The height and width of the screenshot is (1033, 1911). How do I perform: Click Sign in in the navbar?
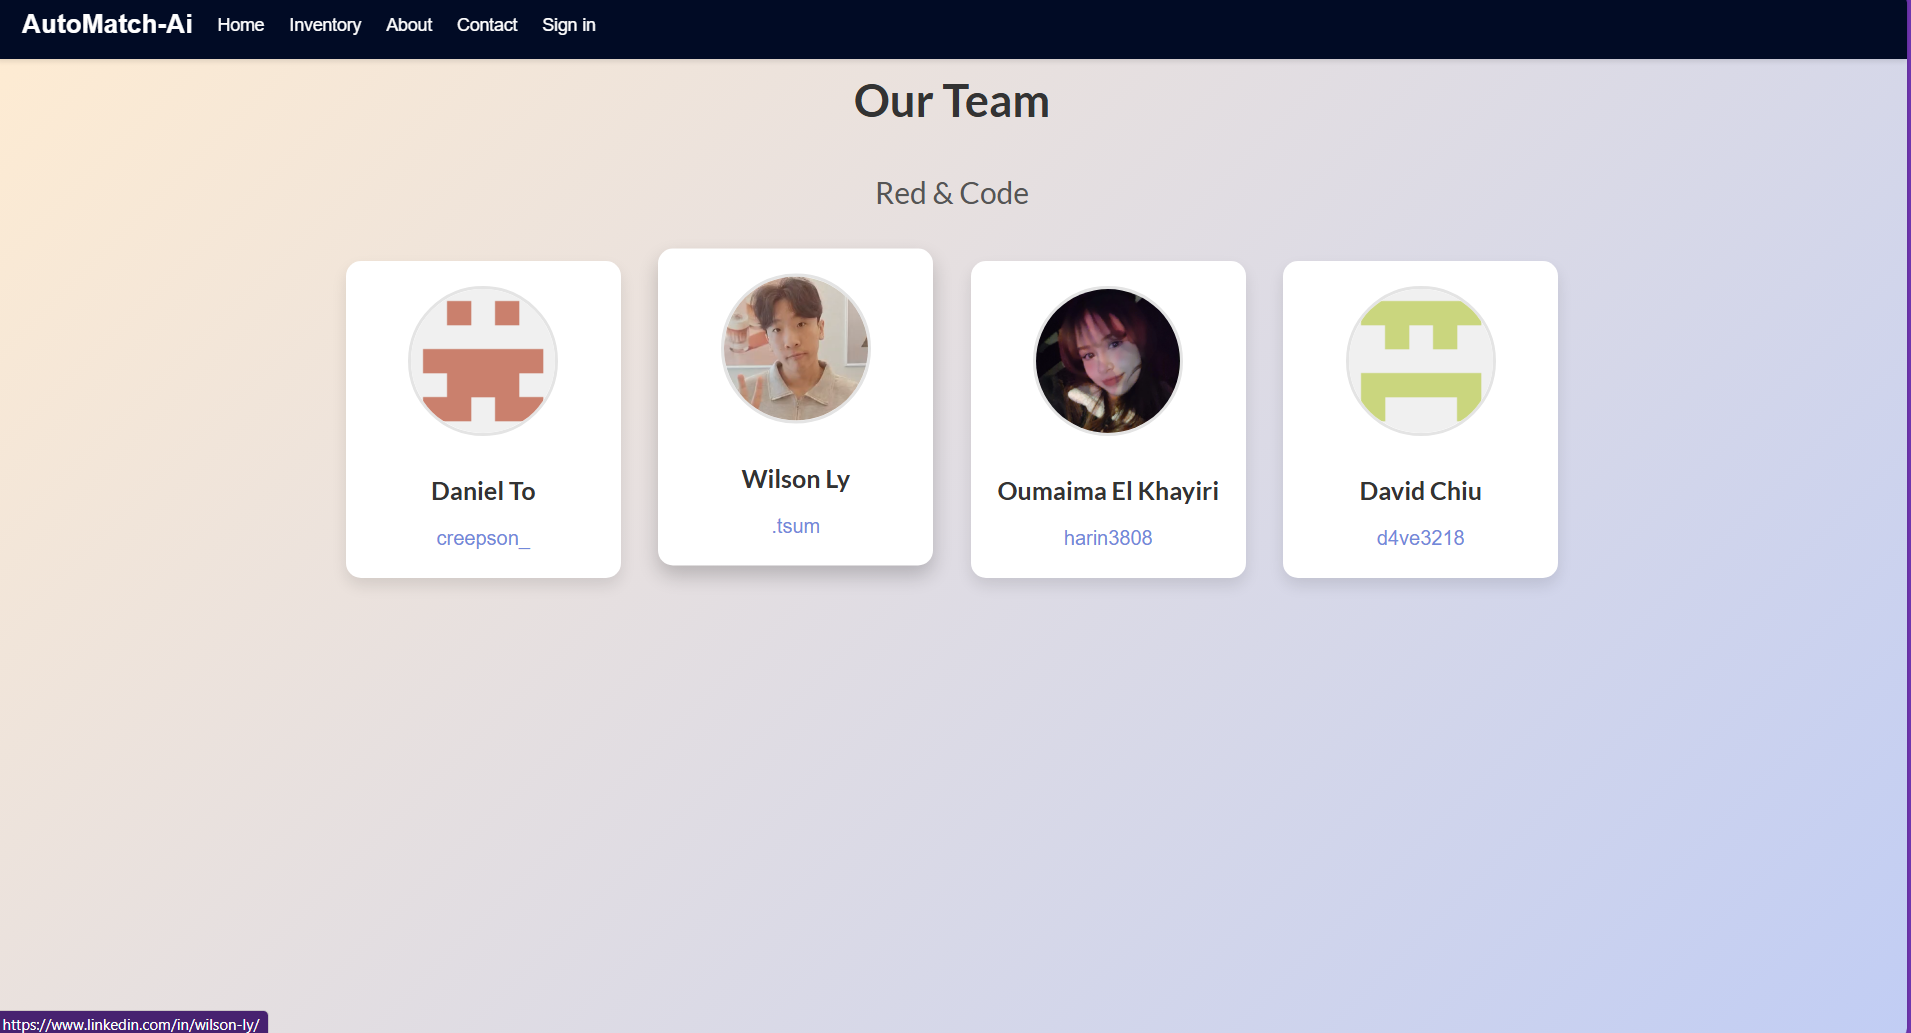pyautogui.click(x=569, y=25)
